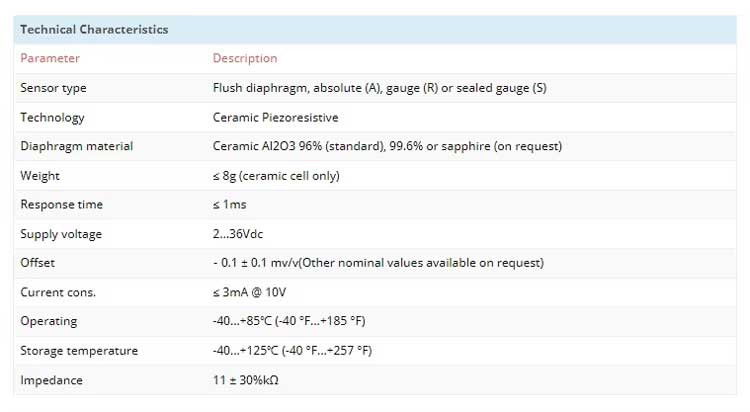The width and height of the screenshot is (750, 412).
Task: Click the Supply voltage label
Action: coord(61,234)
